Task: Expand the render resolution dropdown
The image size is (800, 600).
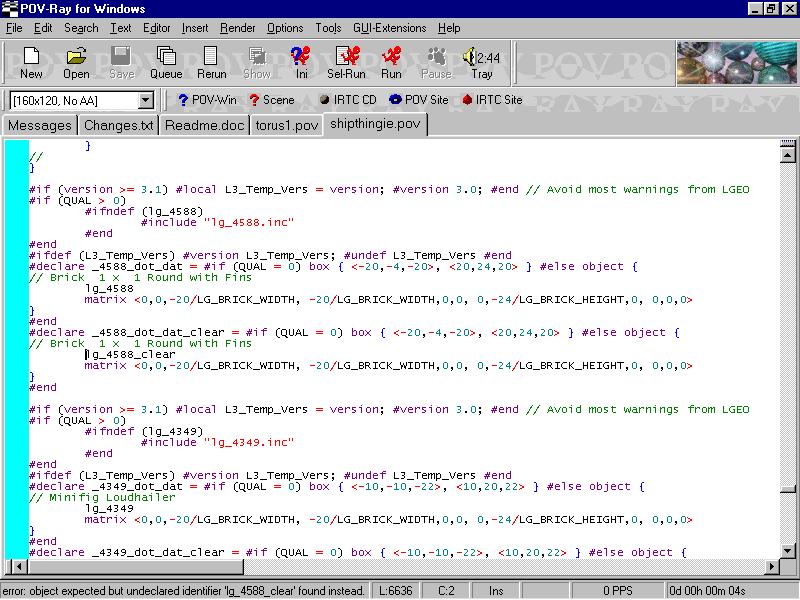Action: pos(145,100)
